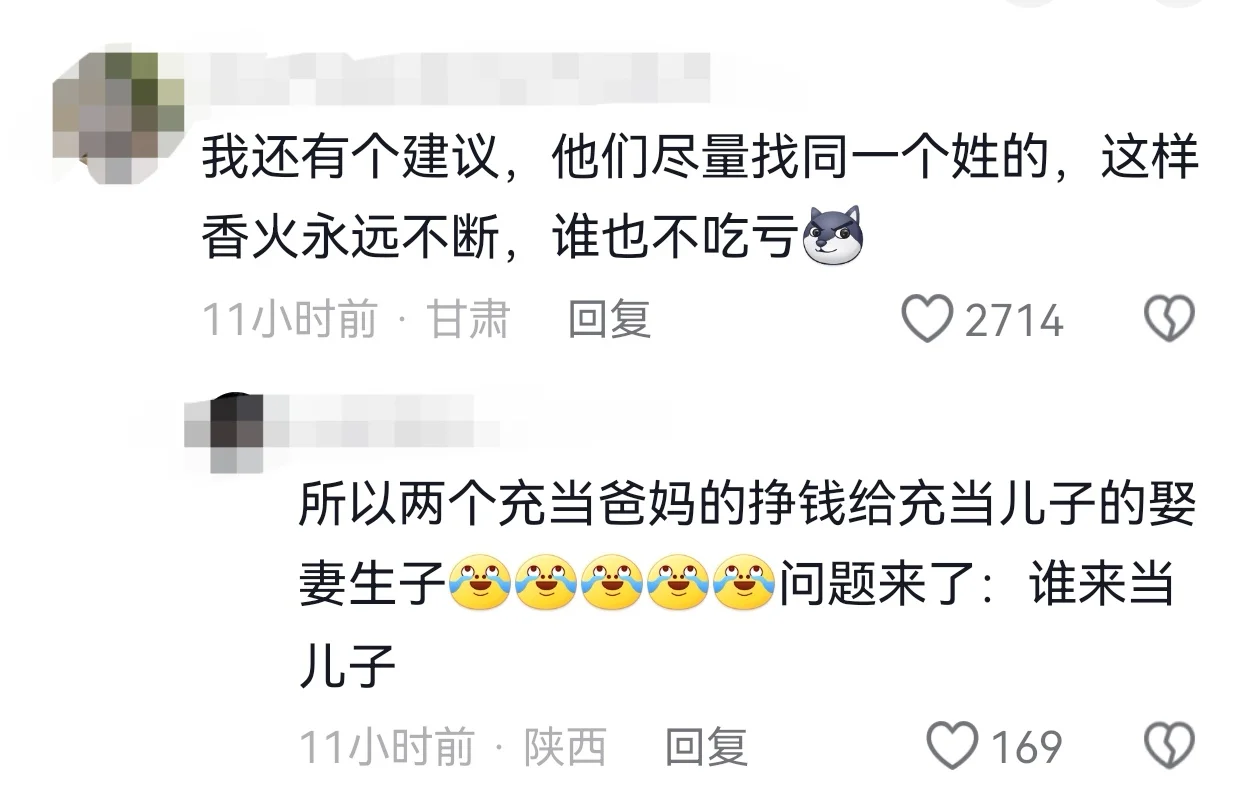Screen dimensions: 1260x806
Task: Click the first laughing-crying emoji after 妻生子
Action: pos(480,584)
